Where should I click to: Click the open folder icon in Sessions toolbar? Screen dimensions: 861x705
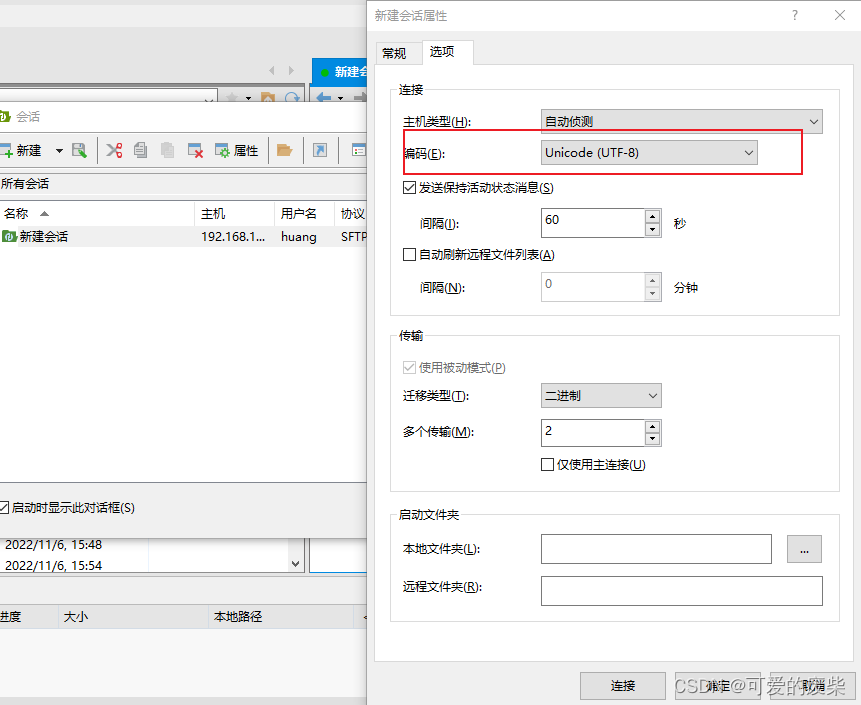[x=284, y=150]
